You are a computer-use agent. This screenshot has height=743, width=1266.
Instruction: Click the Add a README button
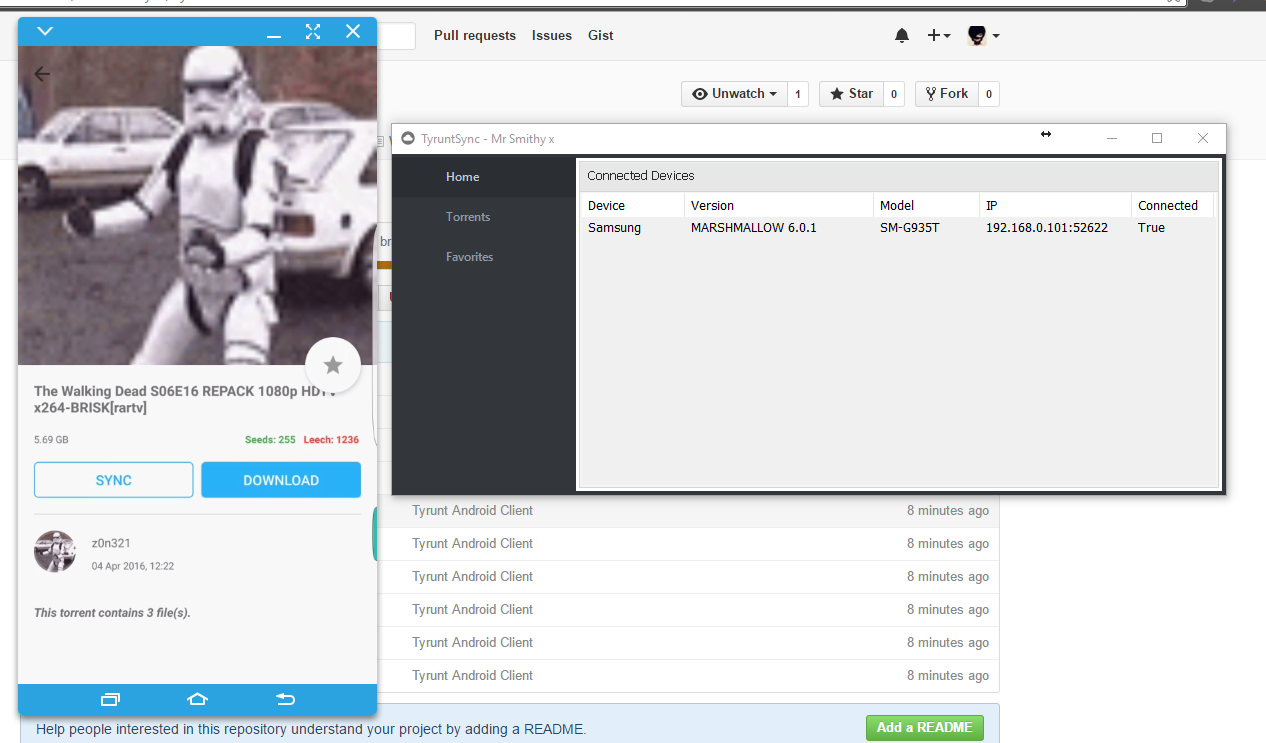(x=924, y=728)
